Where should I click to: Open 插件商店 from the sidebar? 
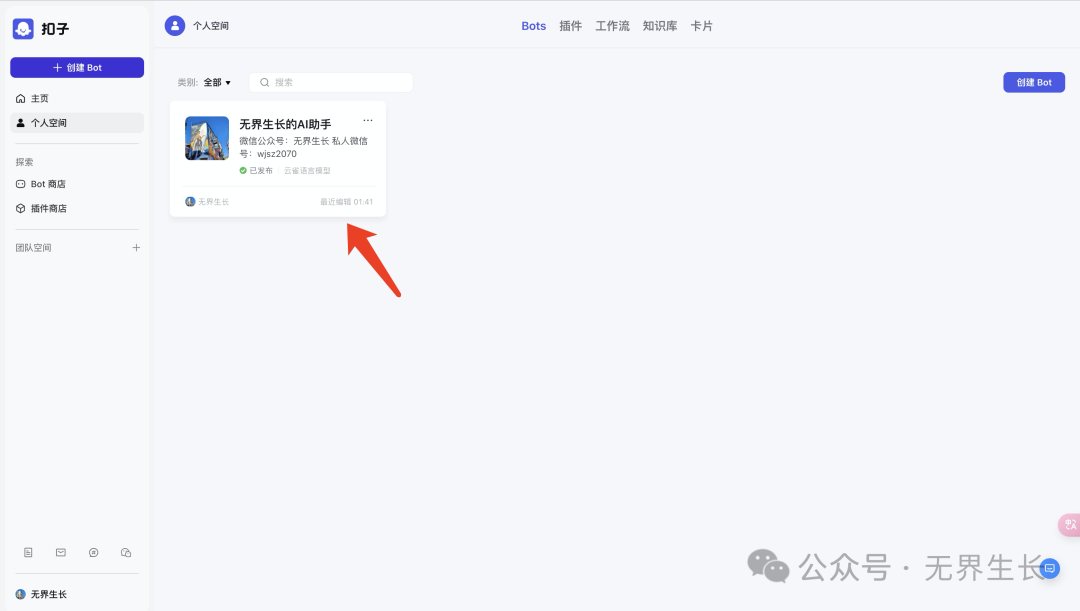tap(77, 208)
